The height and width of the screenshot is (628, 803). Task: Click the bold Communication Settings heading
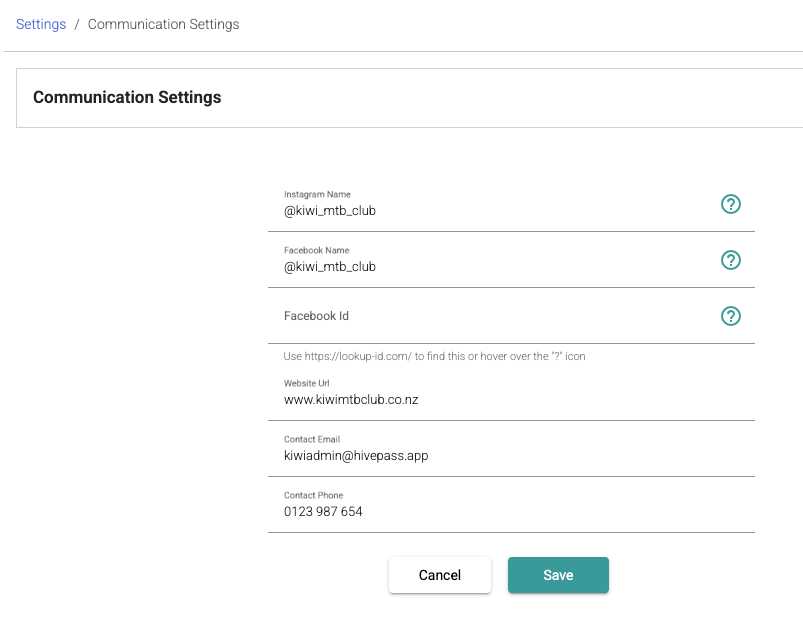point(127,97)
